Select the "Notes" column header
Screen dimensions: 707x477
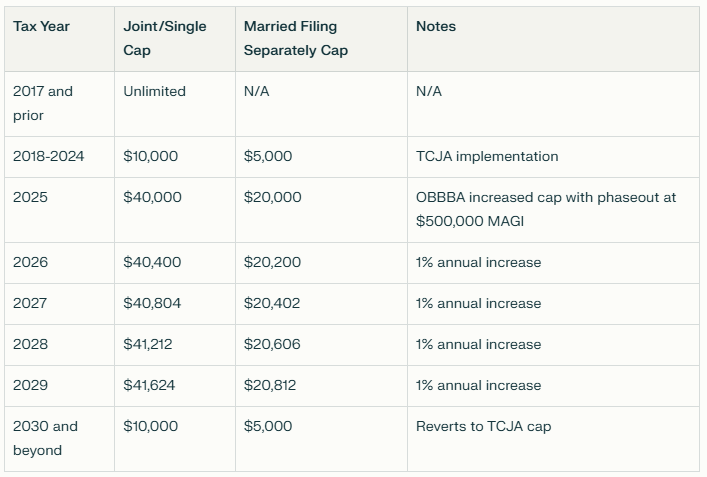(x=436, y=26)
